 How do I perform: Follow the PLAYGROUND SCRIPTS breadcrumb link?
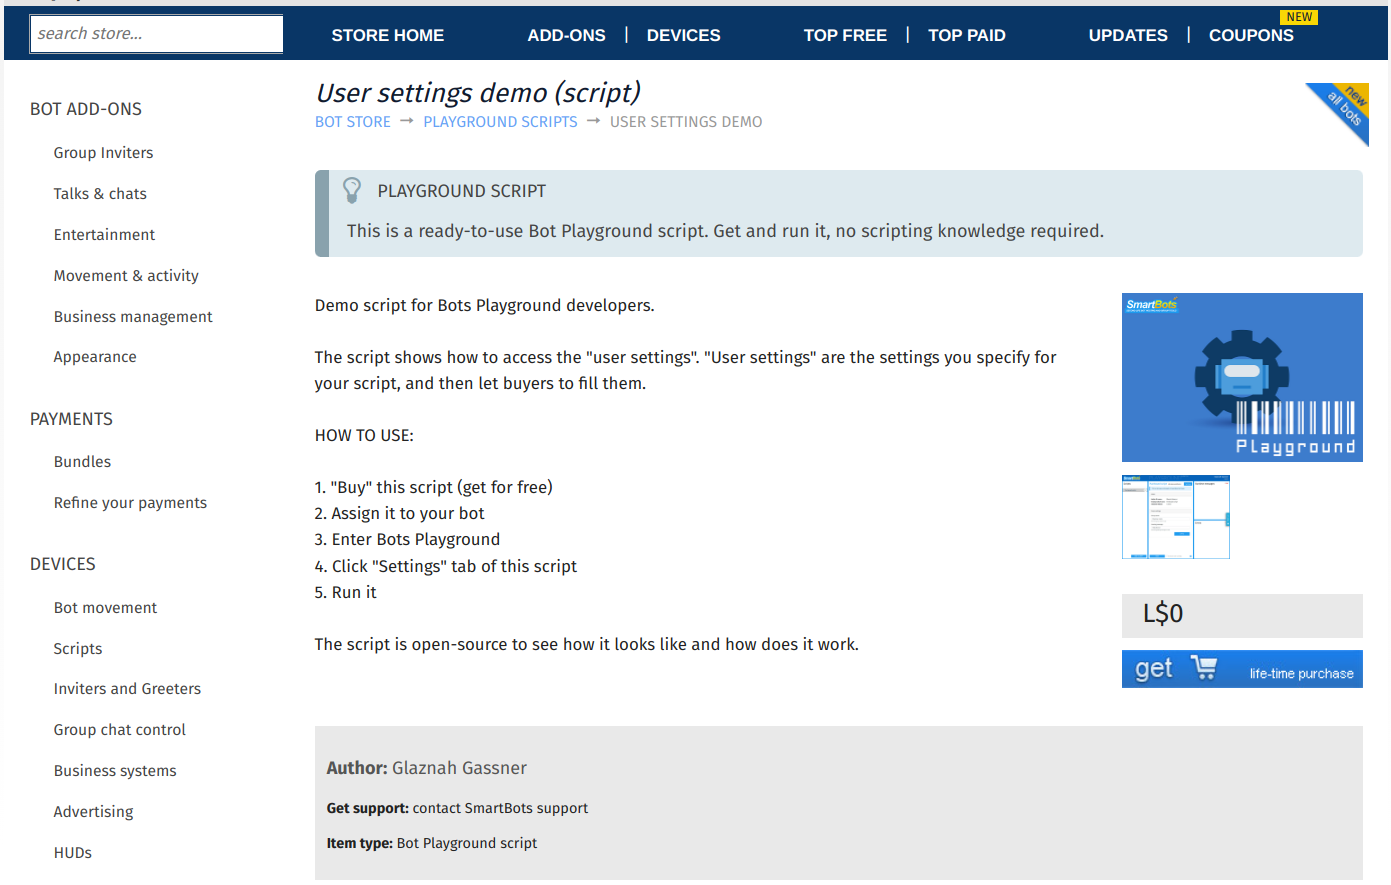click(500, 122)
